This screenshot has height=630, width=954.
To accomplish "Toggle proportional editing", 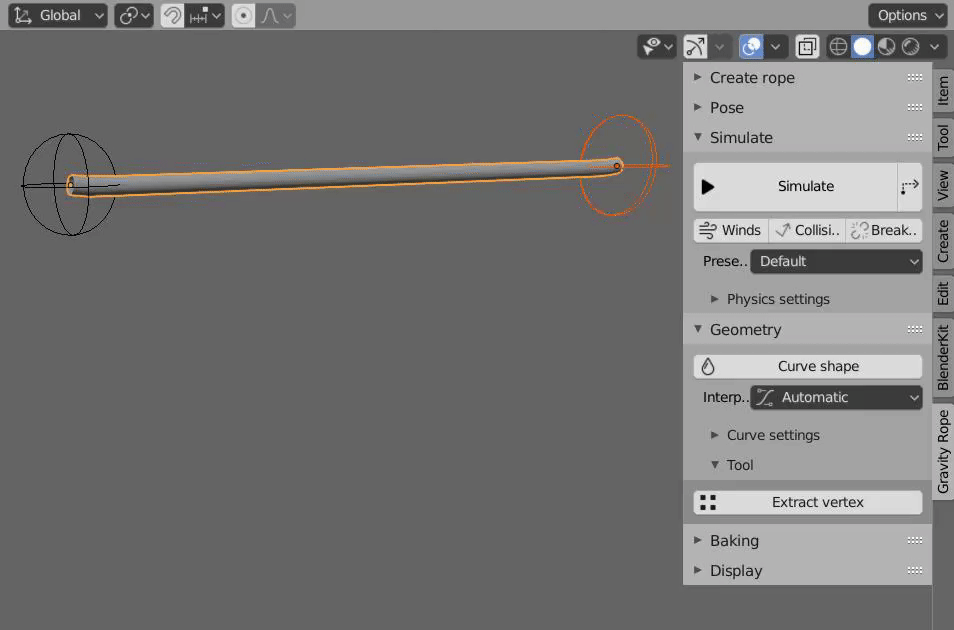I will tap(243, 16).
